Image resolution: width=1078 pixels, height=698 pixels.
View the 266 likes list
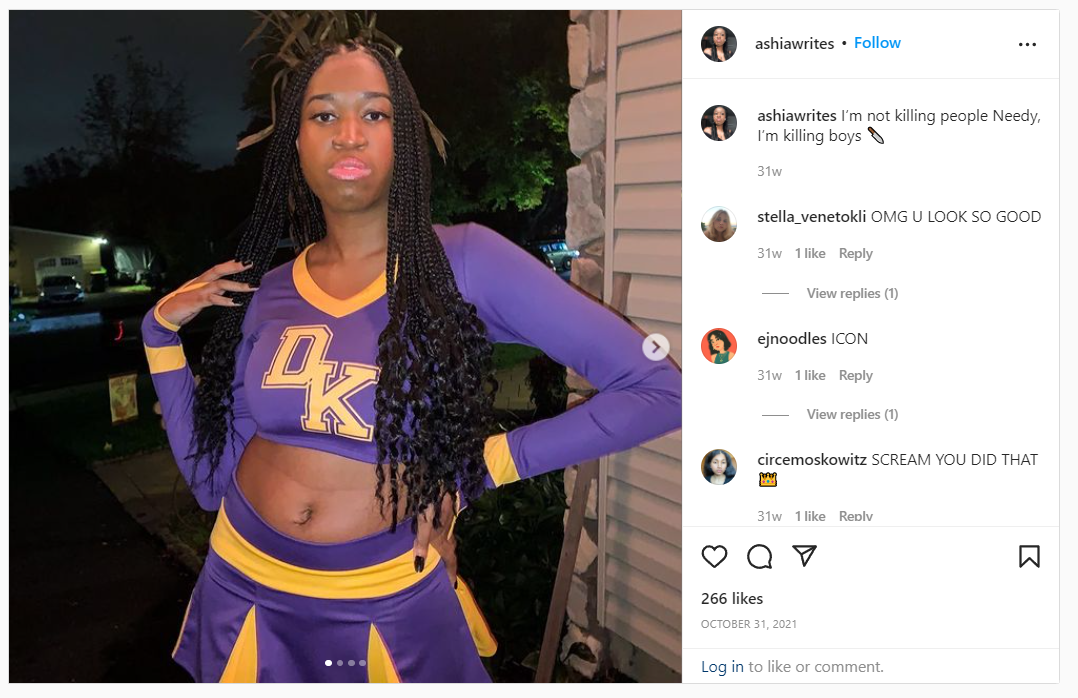point(732,599)
